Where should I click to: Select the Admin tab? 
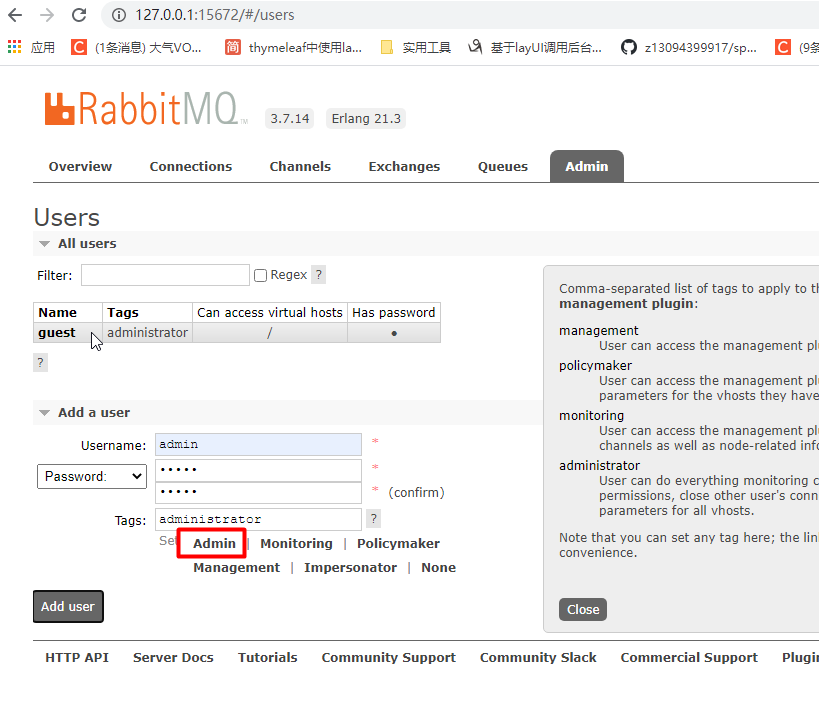pos(587,166)
